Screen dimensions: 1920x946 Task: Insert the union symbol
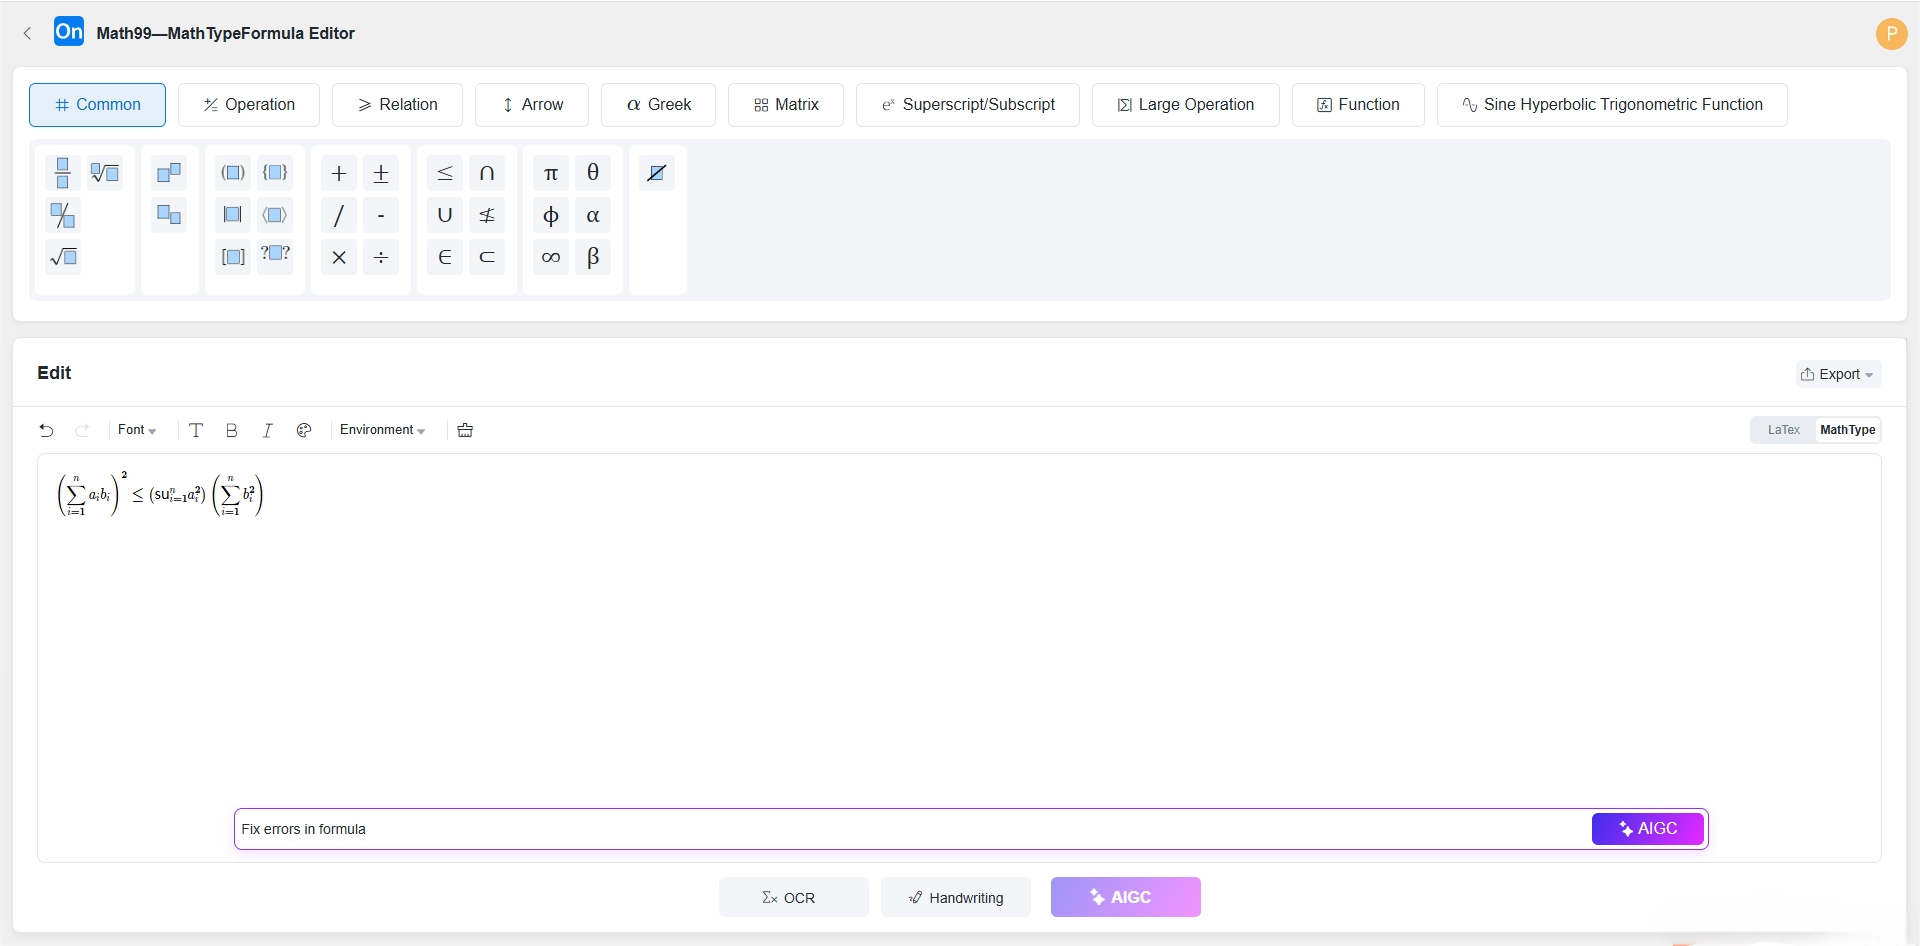445,215
